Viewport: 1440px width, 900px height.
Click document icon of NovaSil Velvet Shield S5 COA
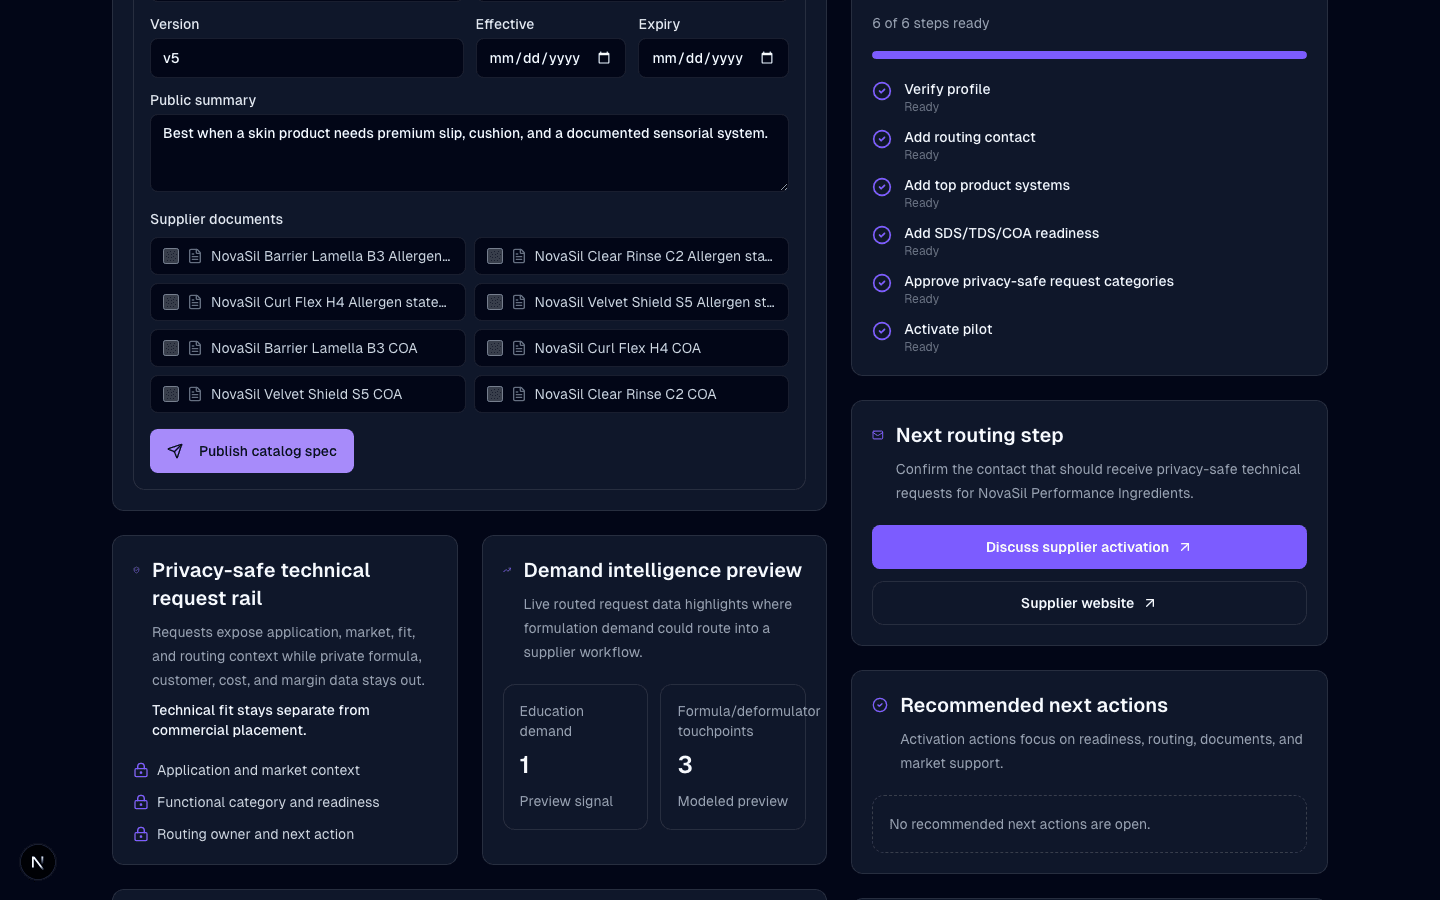click(x=195, y=394)
